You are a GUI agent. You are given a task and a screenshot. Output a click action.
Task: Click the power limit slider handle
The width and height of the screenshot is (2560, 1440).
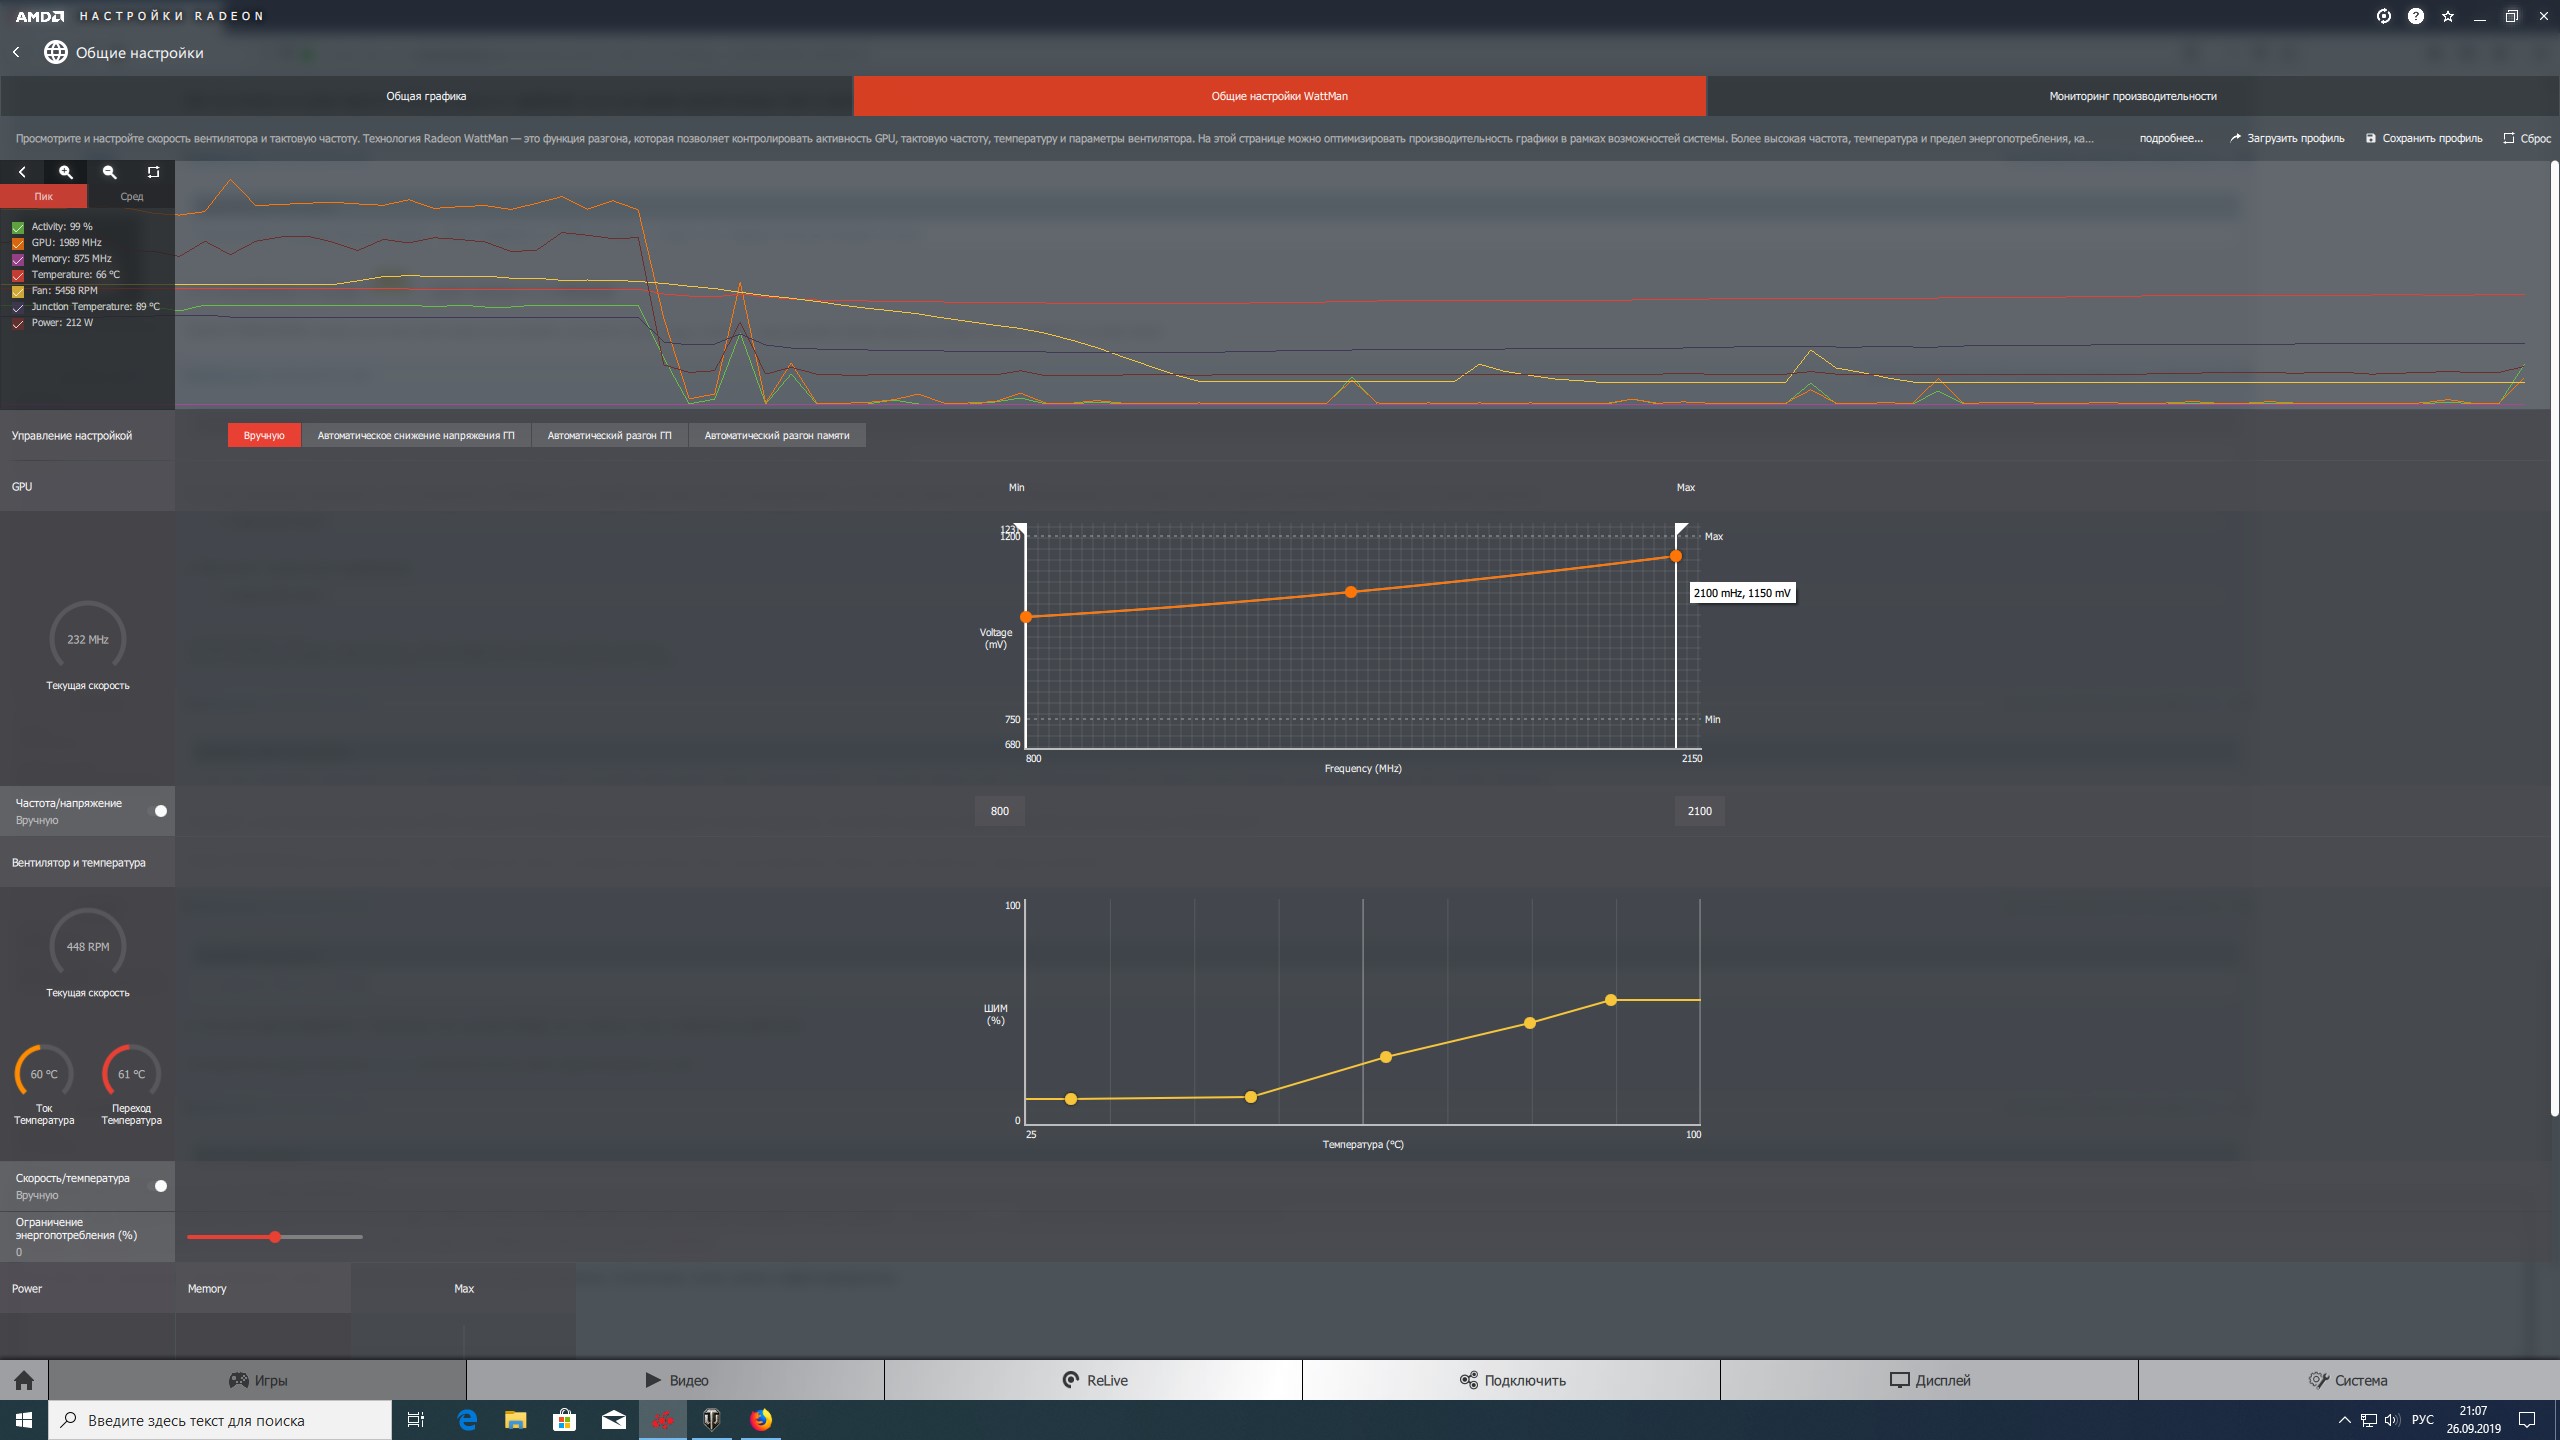275,1237
